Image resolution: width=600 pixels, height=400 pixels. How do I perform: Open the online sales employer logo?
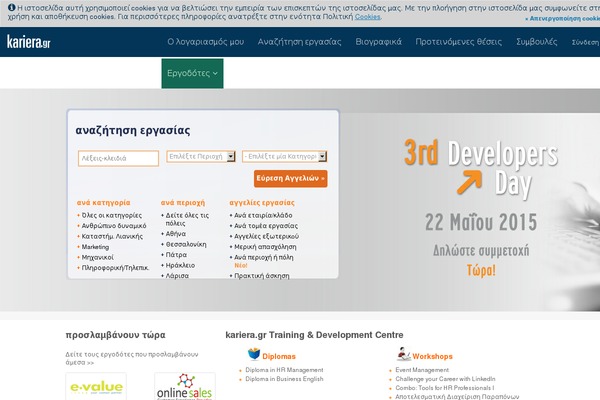[185, 387]
